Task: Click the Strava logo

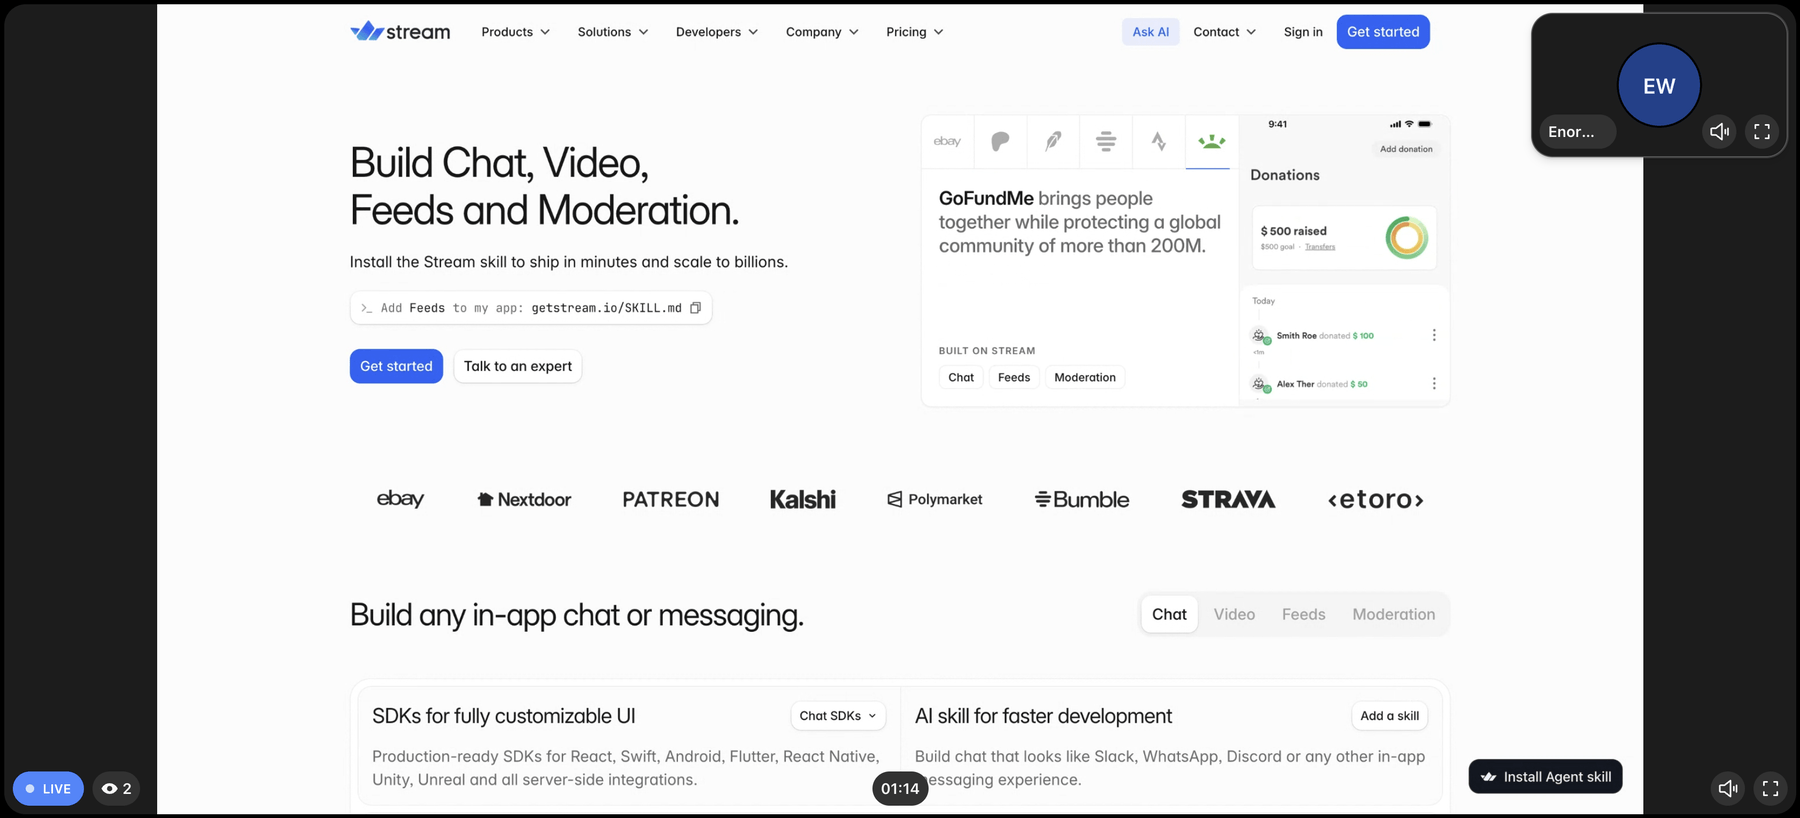Action: coord(1228,499)
